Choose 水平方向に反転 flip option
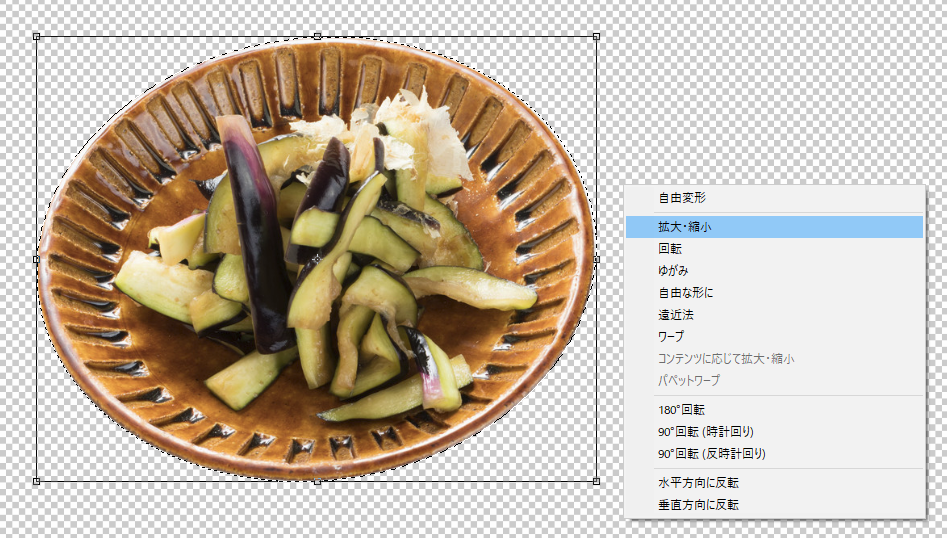947x538 pixels. (774, 482)
